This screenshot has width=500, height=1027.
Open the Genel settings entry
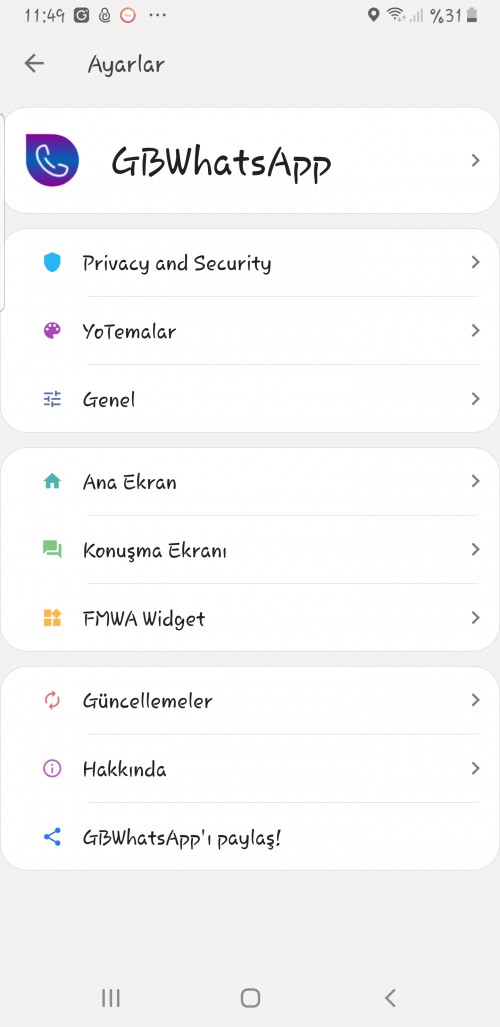pyautogui.click(x=250, y=399)
